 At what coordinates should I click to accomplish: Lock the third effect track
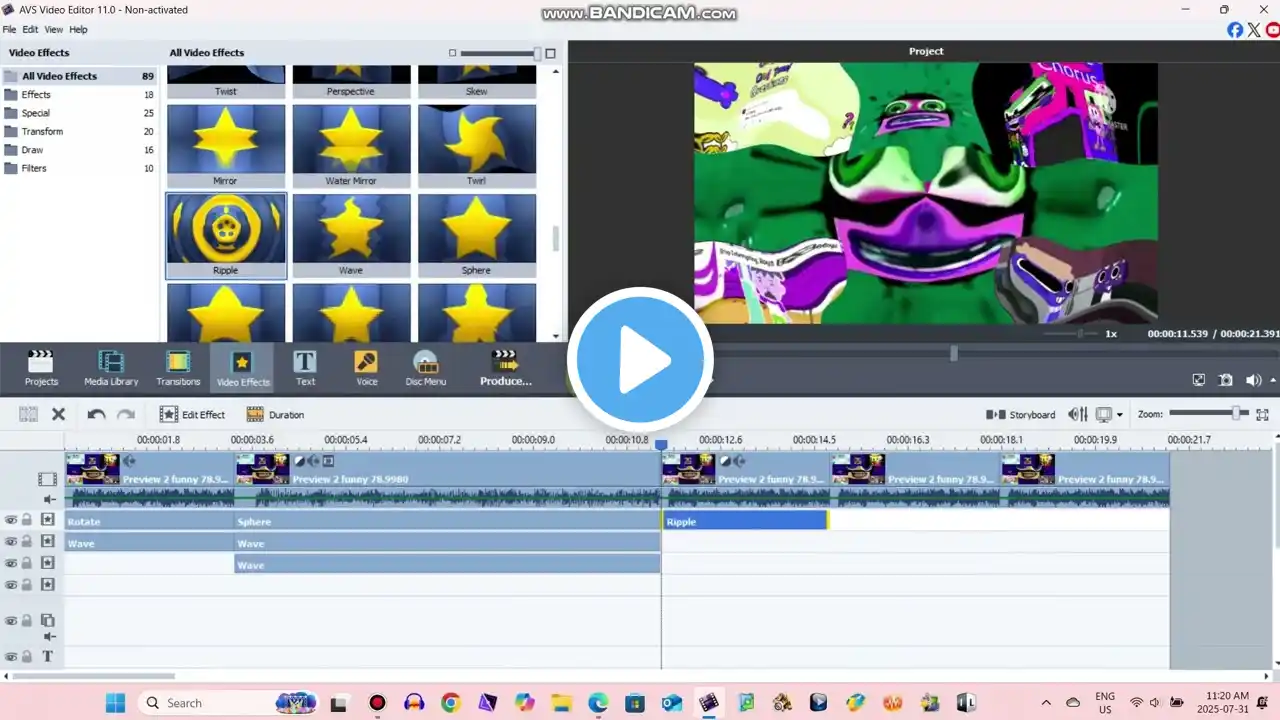(27, 563)
